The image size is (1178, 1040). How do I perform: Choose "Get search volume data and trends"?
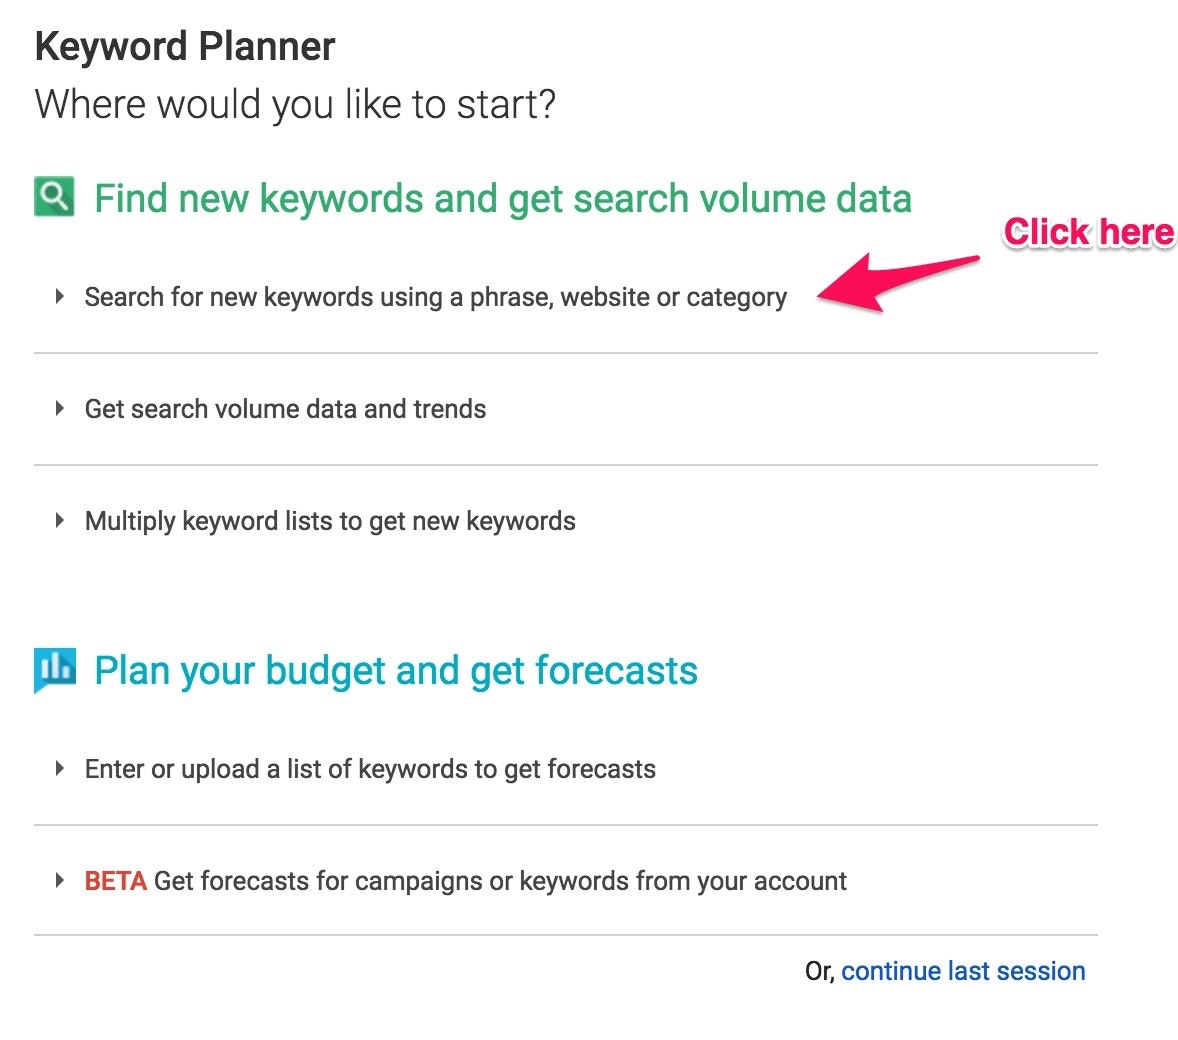(285, 409)
